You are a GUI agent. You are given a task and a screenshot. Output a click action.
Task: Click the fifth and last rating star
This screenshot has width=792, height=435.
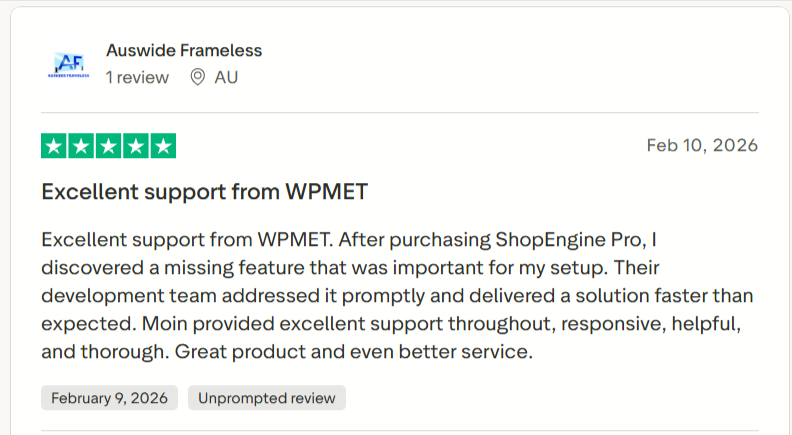162,146
